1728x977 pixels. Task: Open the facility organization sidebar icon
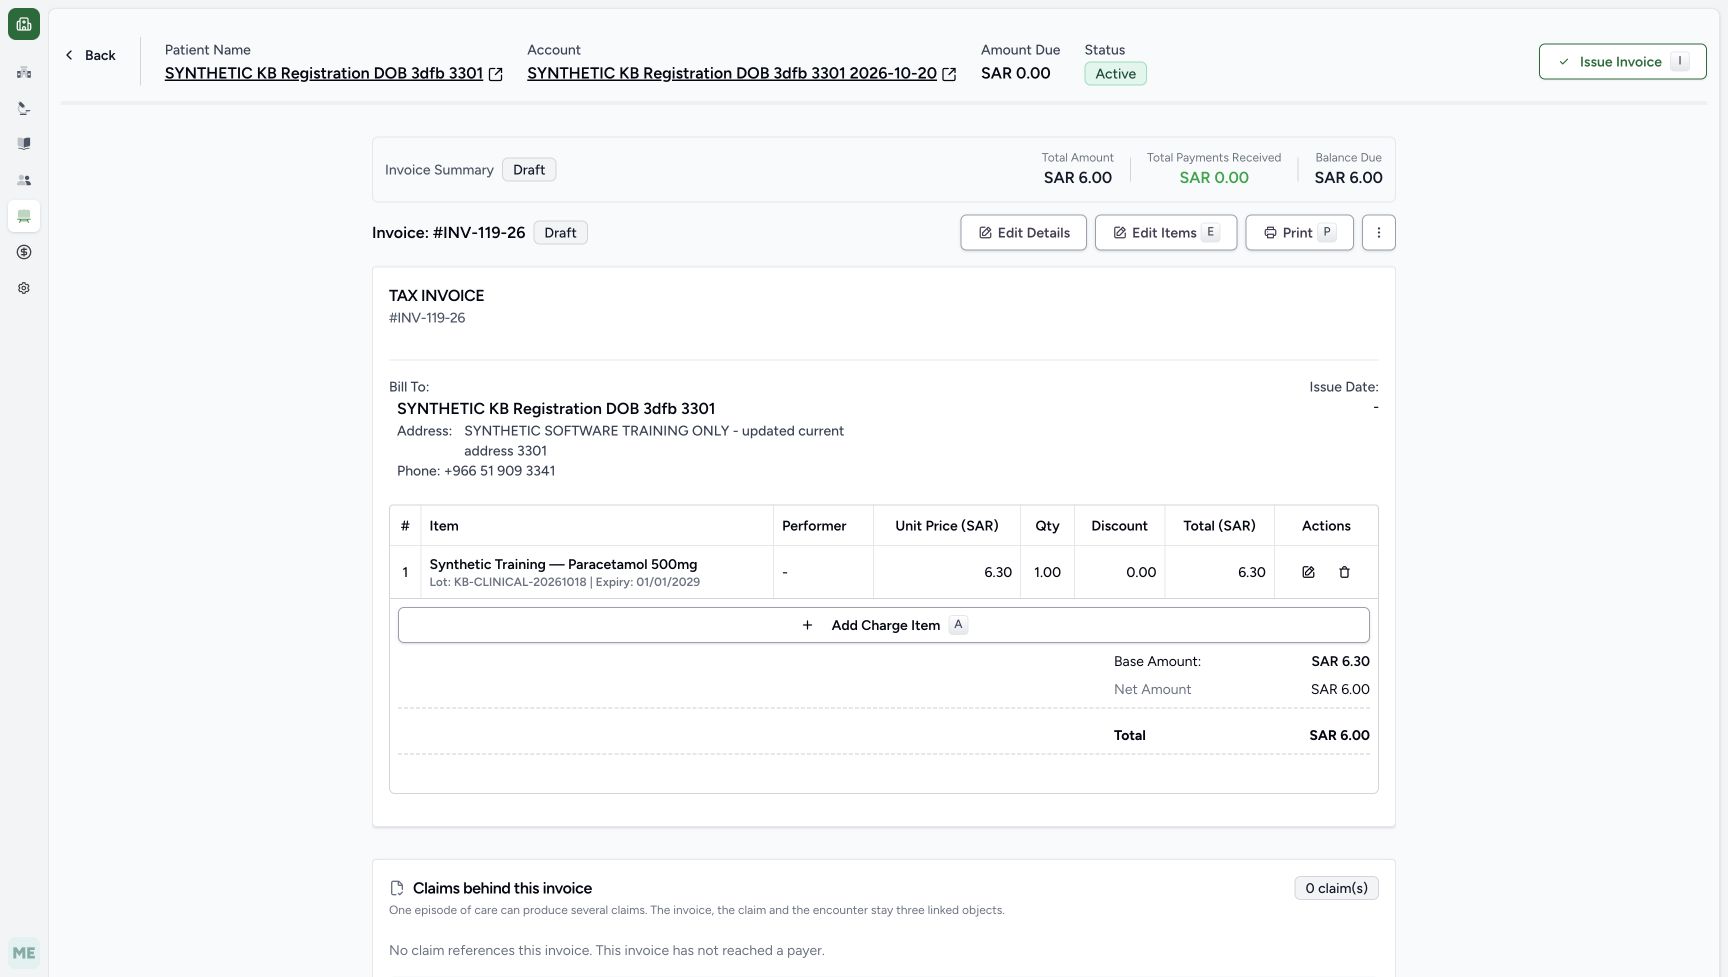click(24, 72)
